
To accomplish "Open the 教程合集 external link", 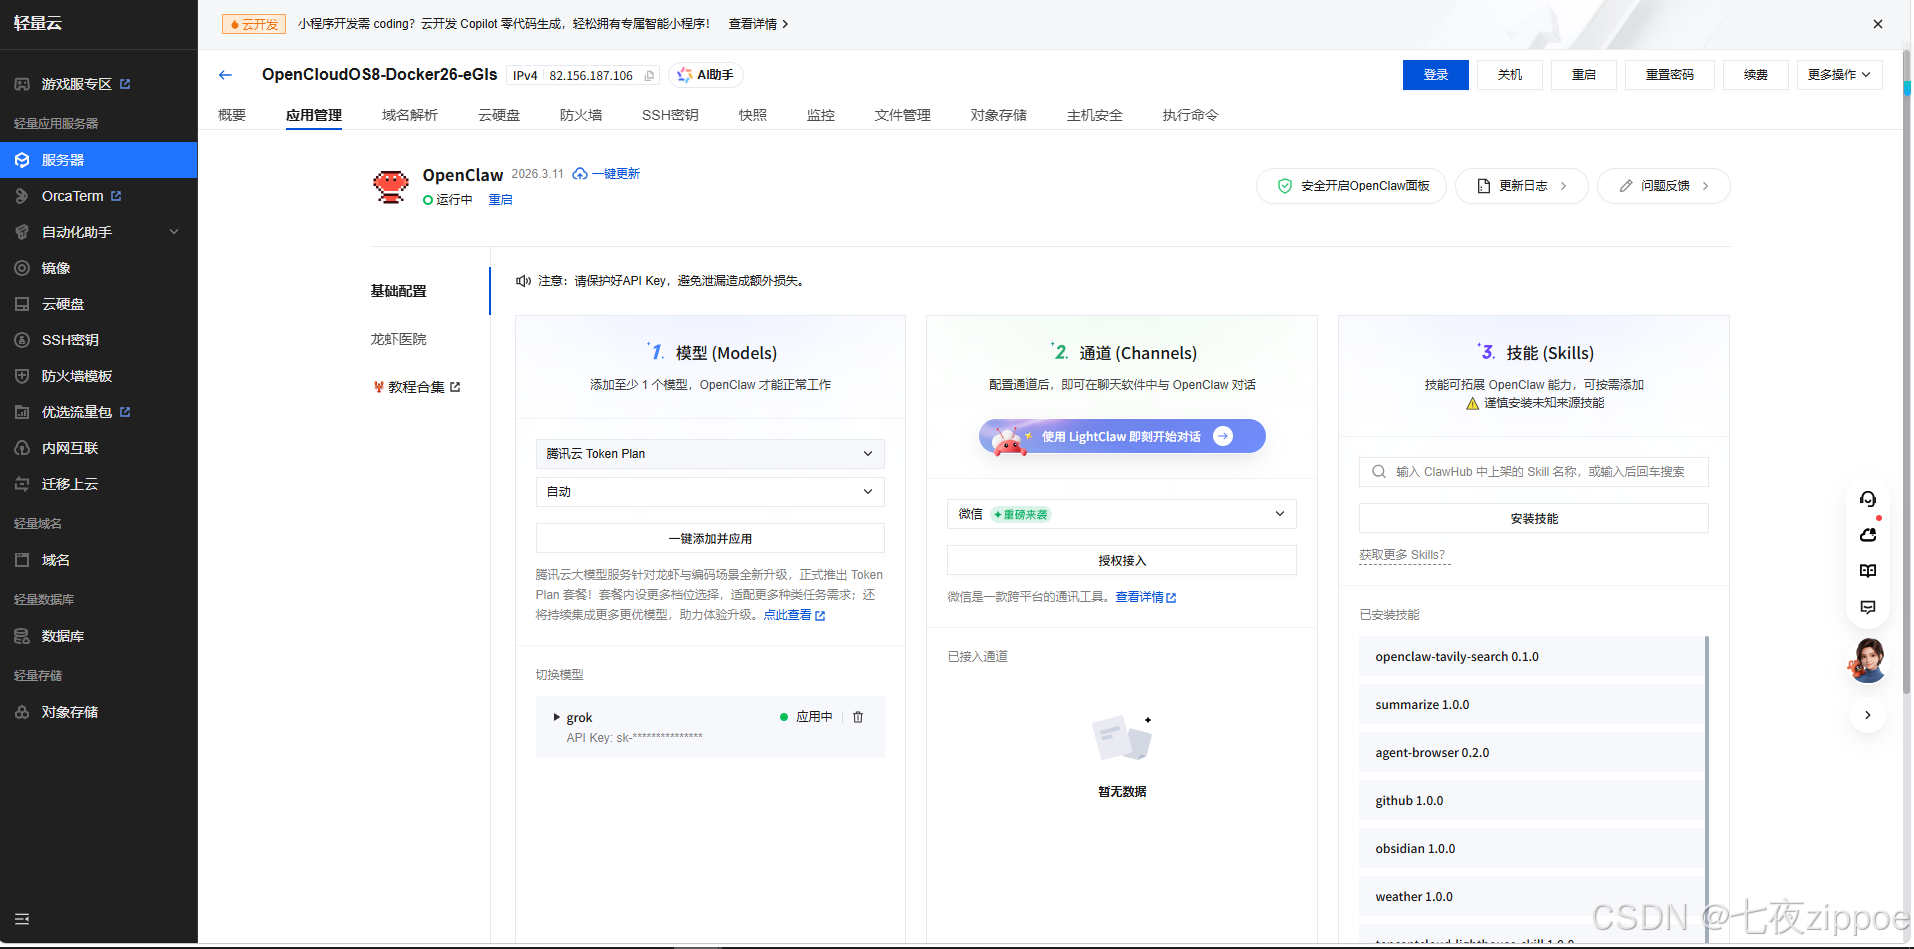I will click(417, 387).
